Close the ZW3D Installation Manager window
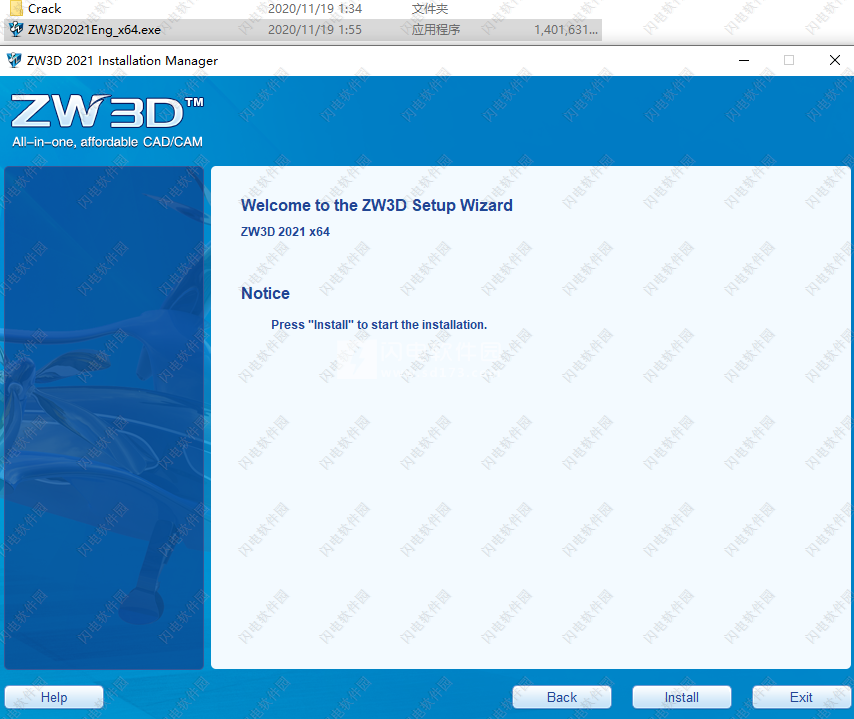Viewport: 854px width, 719px height. point(834,60)
